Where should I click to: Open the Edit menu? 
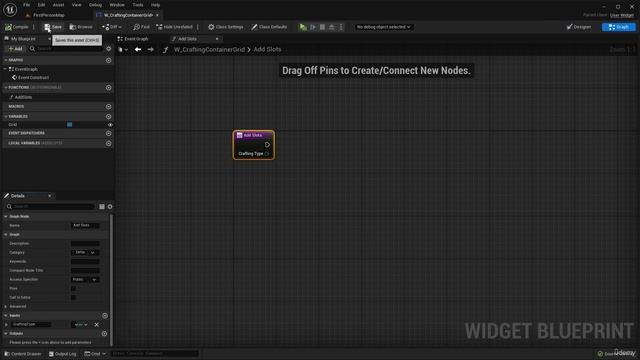click(41, 5)
